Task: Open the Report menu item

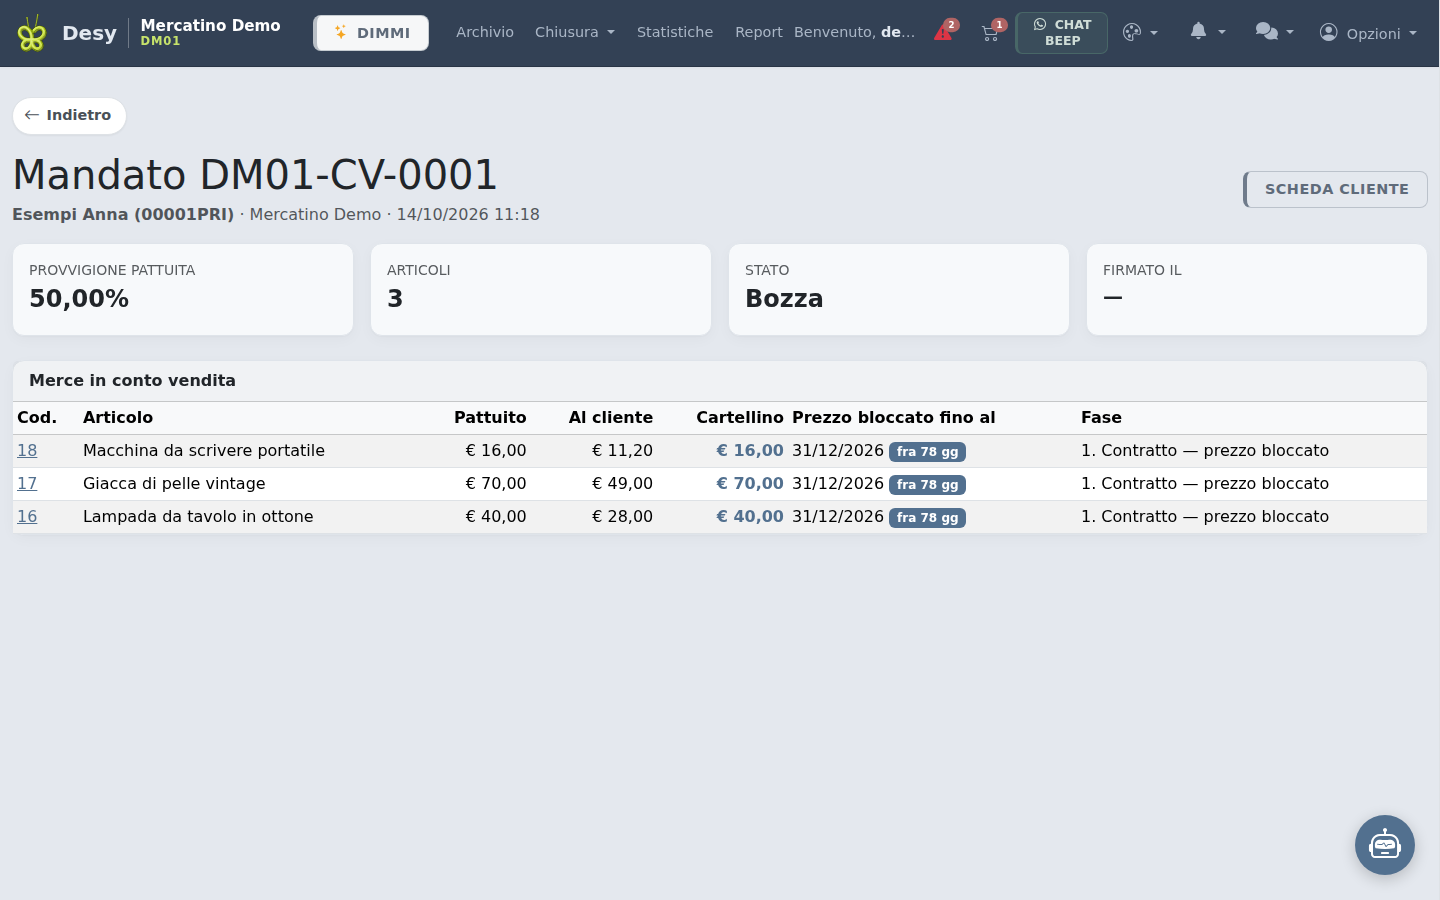Action: pyautogui.click(x=759, y=32)
